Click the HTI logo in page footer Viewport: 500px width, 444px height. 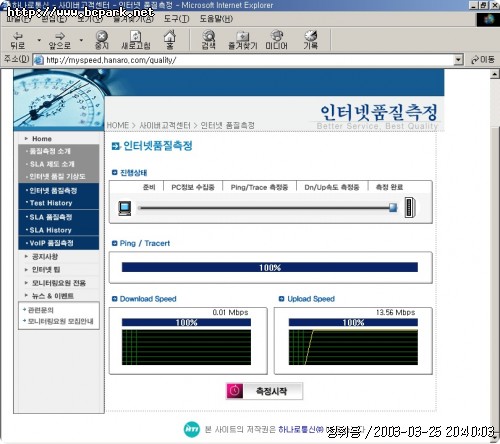[192, 429]
